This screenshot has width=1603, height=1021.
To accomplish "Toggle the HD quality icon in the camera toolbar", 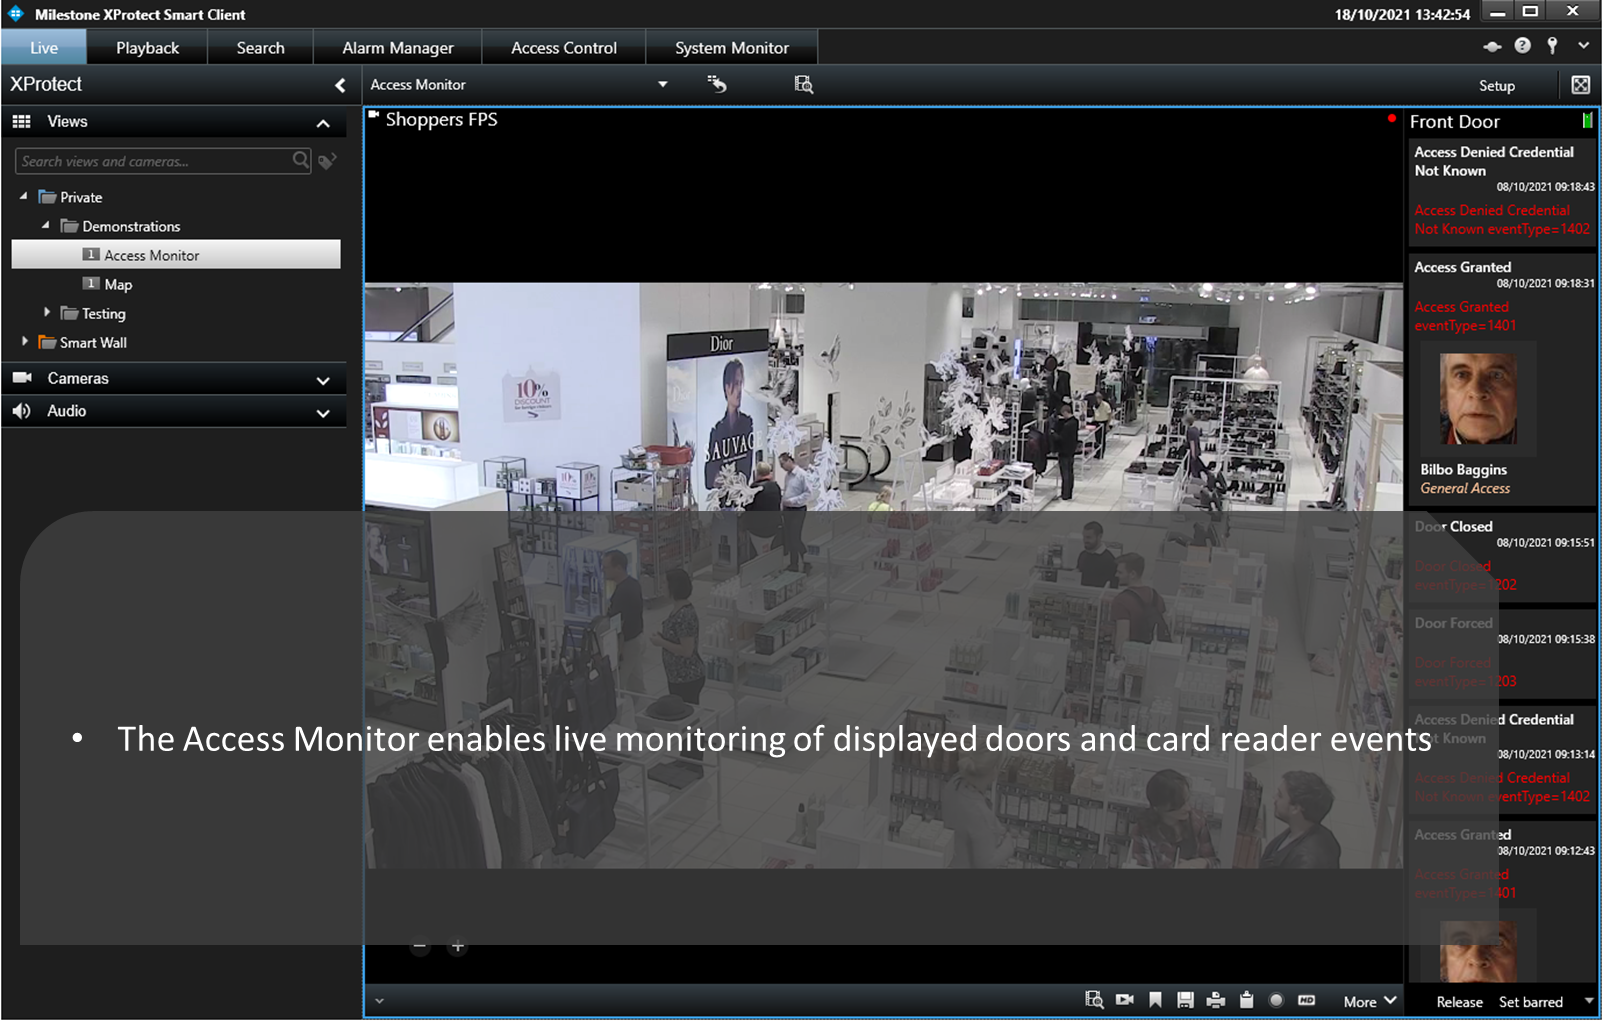I will click(x=1306, y=1000).
